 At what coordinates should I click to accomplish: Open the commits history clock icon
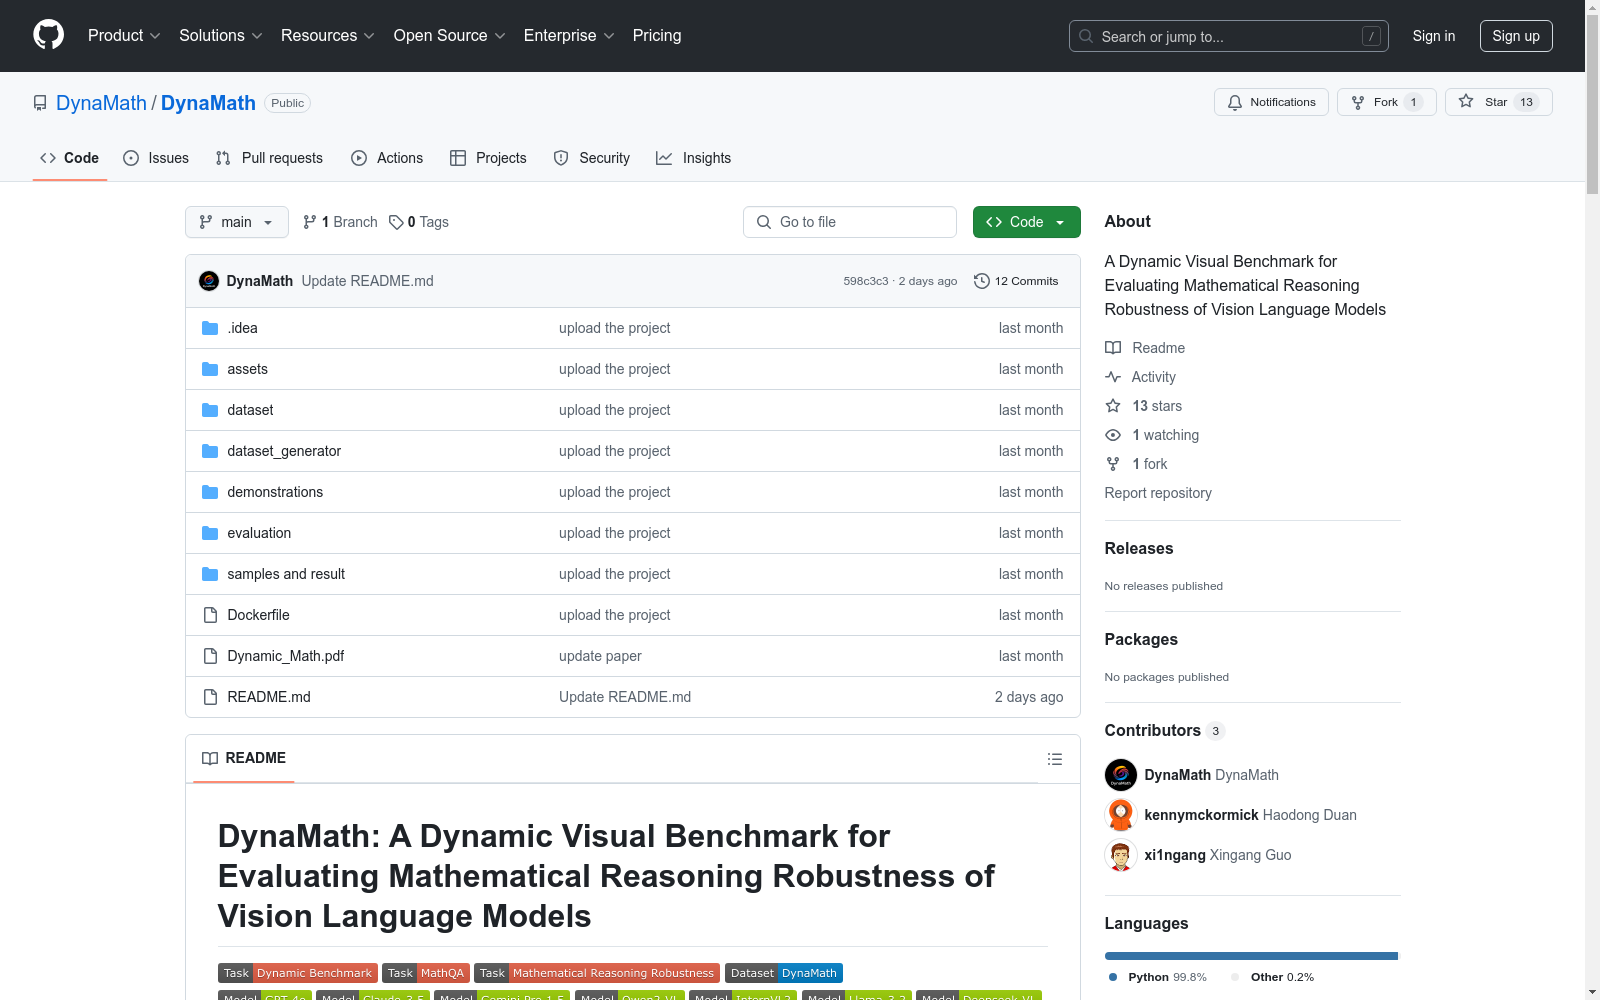pyautogui.click(x=982, y=281)
